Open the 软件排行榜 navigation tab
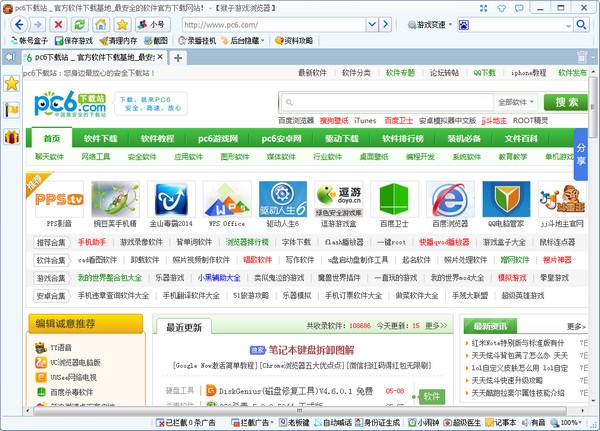Image resolution: width=600 pixels, height=431 pixels. tap(403, 138)
